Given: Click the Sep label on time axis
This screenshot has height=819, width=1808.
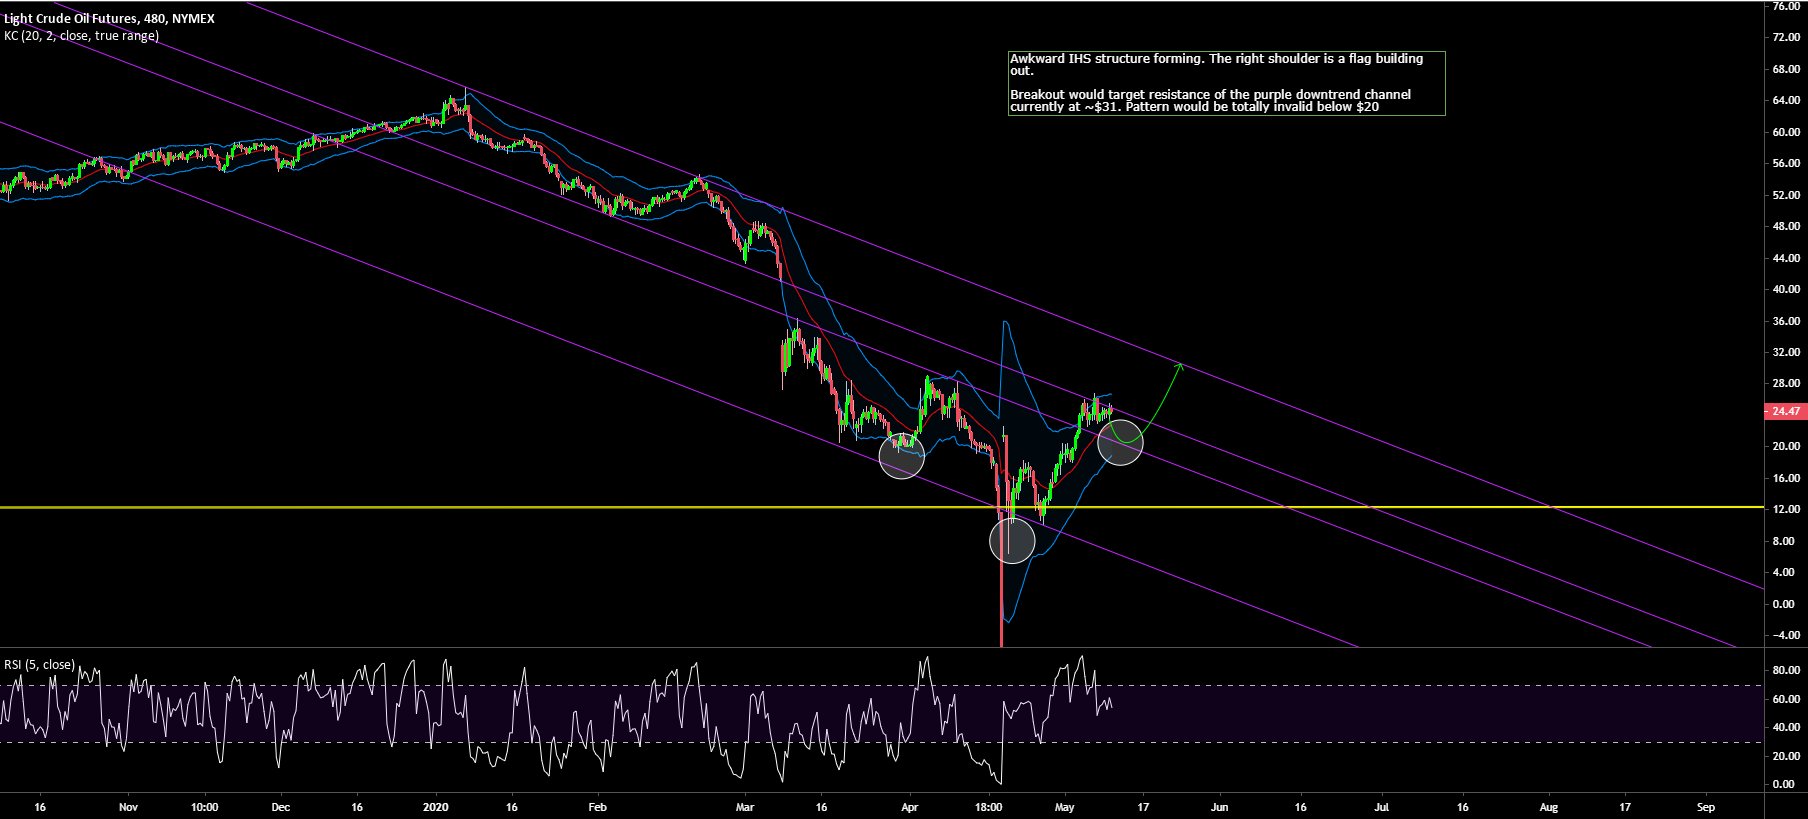Looking at the screenshot, I should 1706,806.
